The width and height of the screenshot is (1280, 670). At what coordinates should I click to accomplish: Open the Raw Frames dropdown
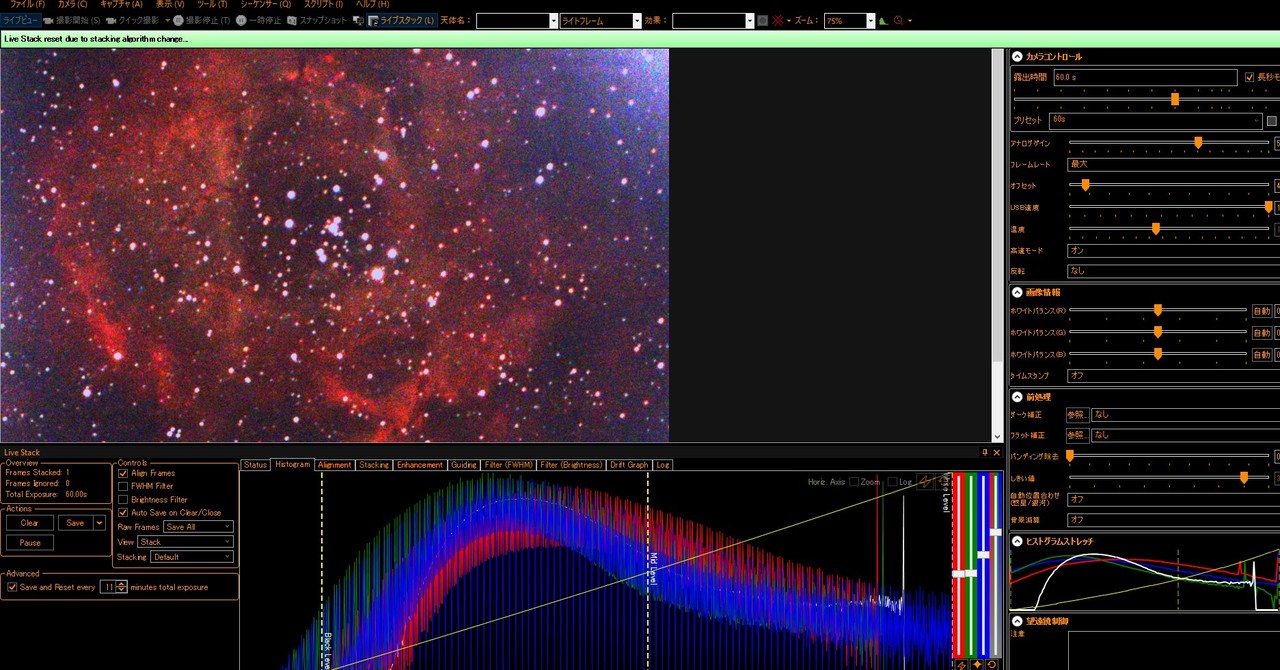point(198,527)
